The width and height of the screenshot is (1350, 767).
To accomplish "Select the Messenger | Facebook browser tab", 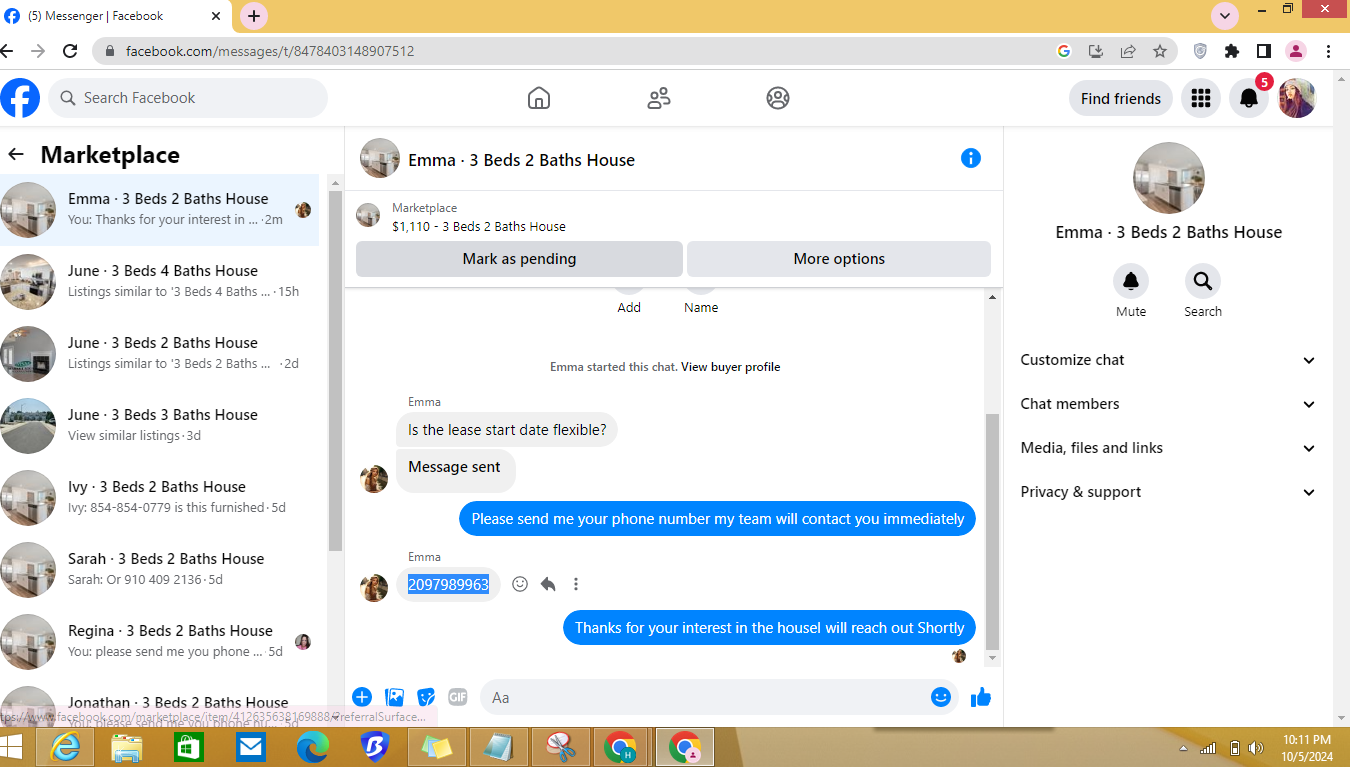I will click(x=115, y=16).
